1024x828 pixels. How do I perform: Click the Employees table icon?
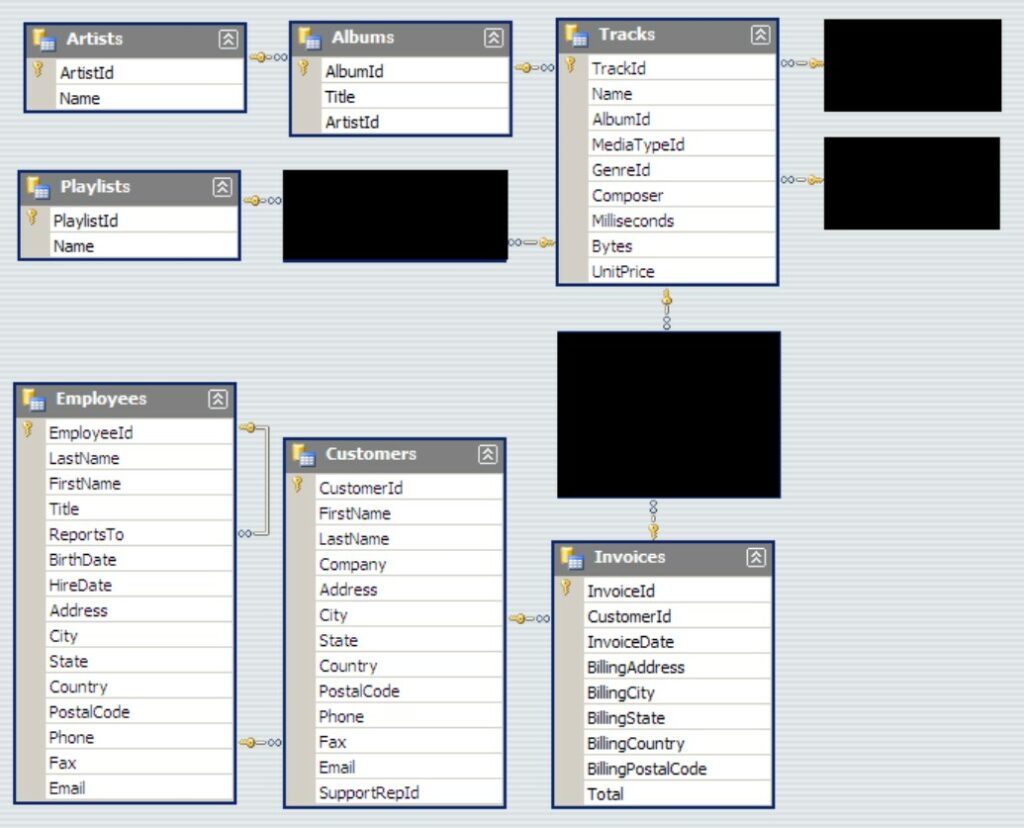tap(34, 399)
